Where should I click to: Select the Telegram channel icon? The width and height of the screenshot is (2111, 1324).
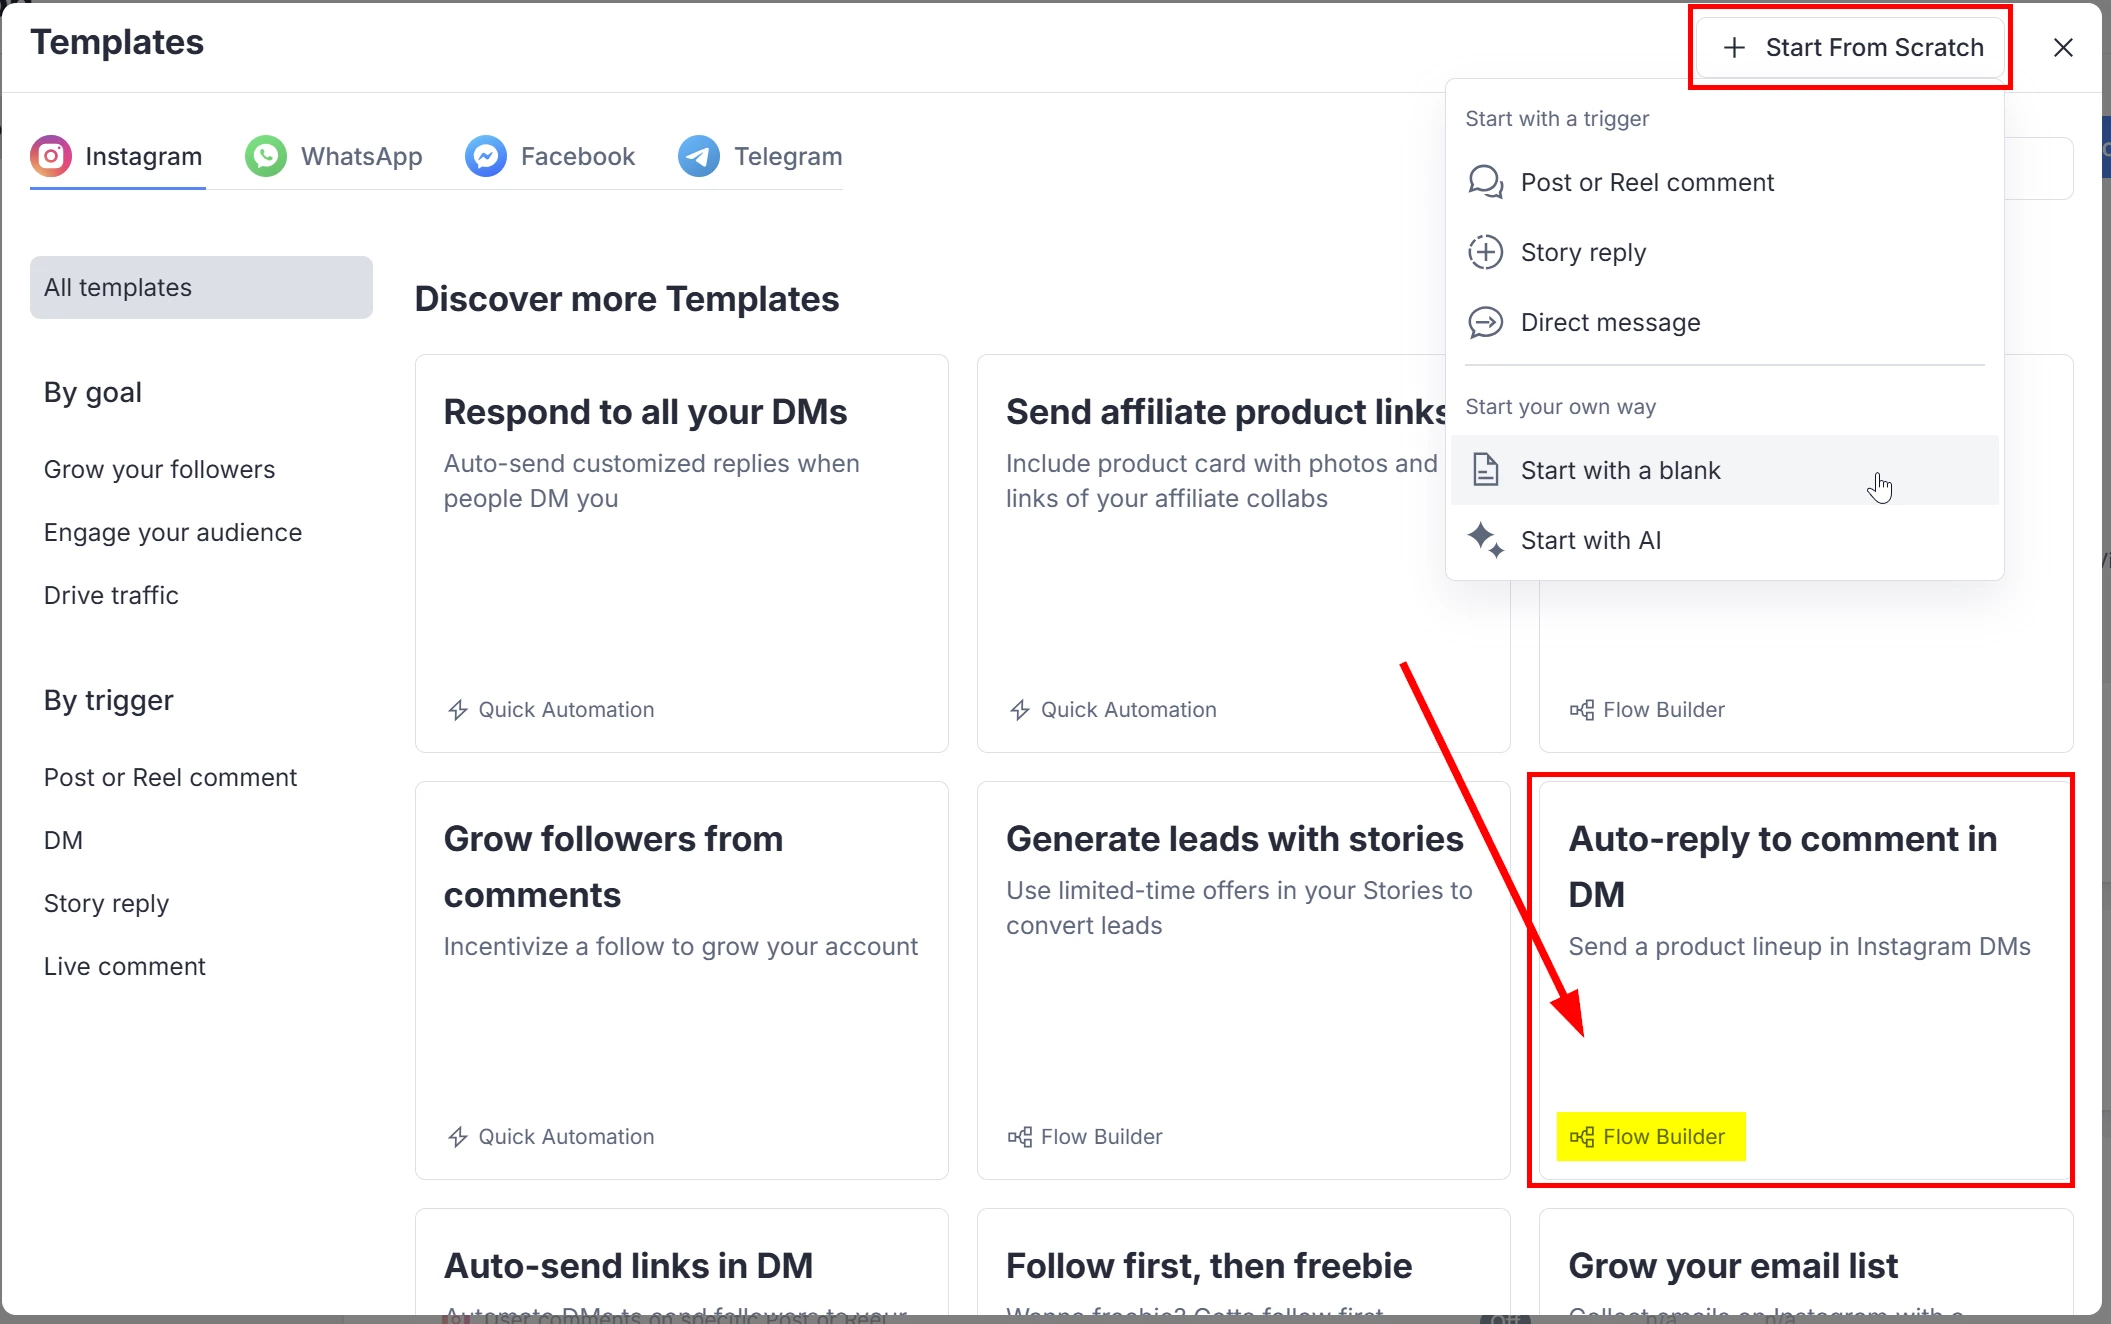point(699,156)
